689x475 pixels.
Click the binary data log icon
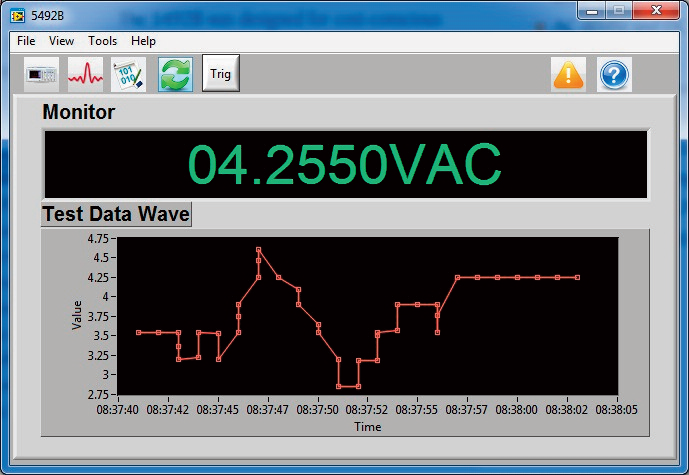tap(128, 74)
